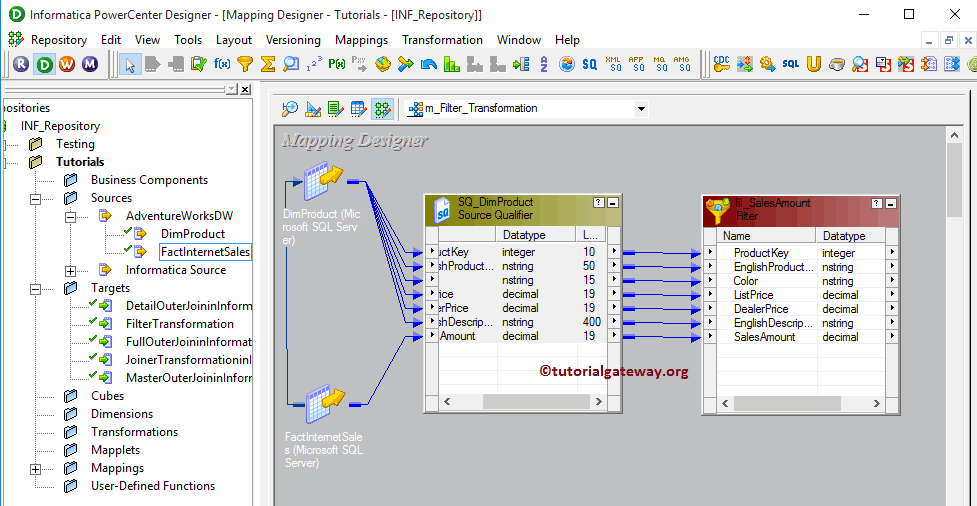Toggle the pointer selection tool

click(x=130, y=64)
